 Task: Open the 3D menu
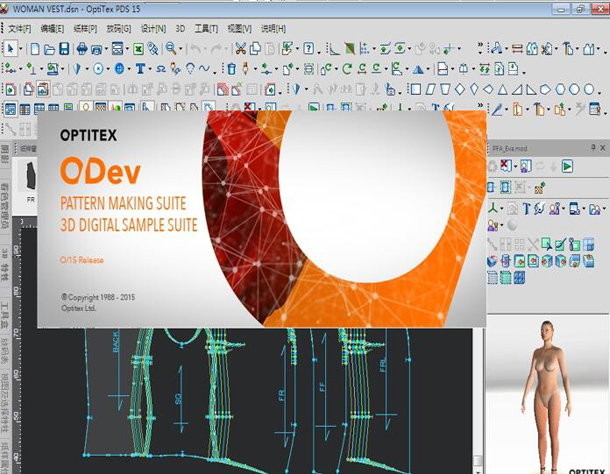[180, 29]
